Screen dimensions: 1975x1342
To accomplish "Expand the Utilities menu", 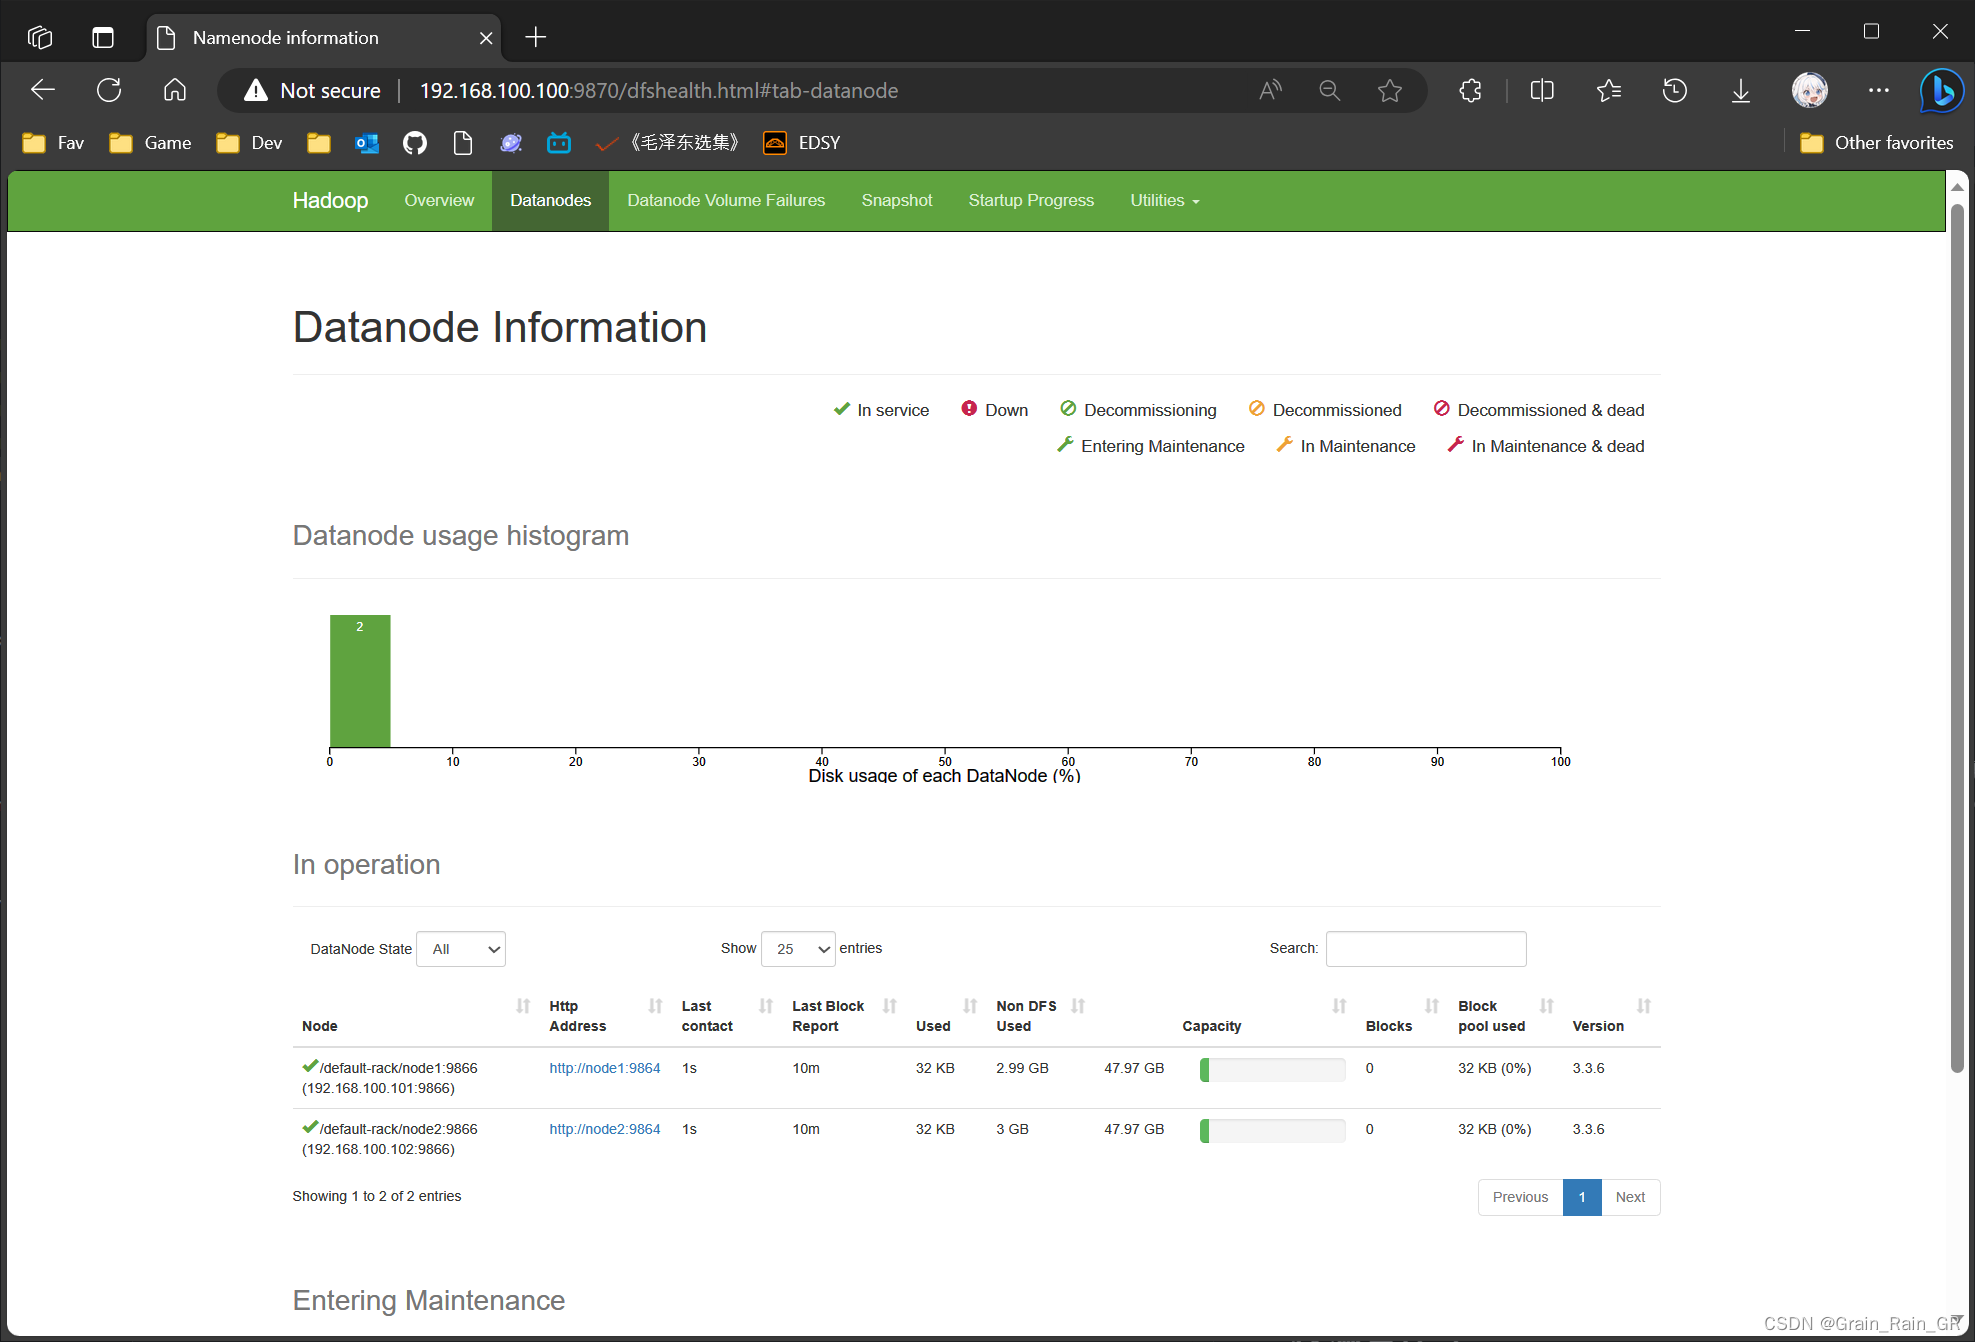I will tap(1164, 200).
